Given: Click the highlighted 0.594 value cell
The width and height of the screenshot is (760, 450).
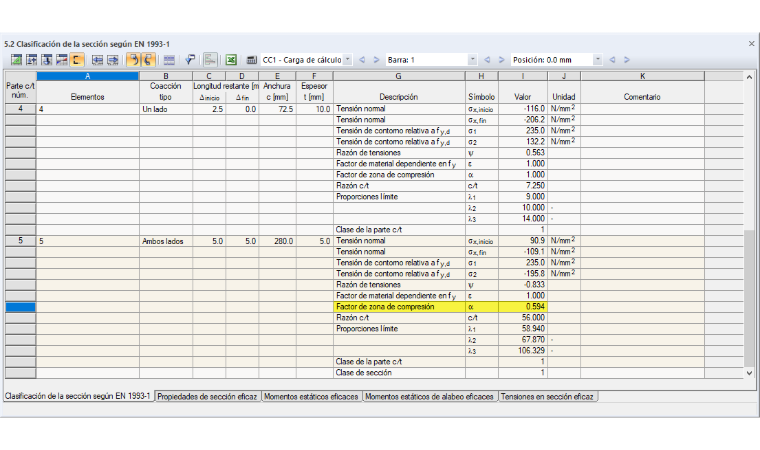Looking at the screenshot, I should click(522, 307).
